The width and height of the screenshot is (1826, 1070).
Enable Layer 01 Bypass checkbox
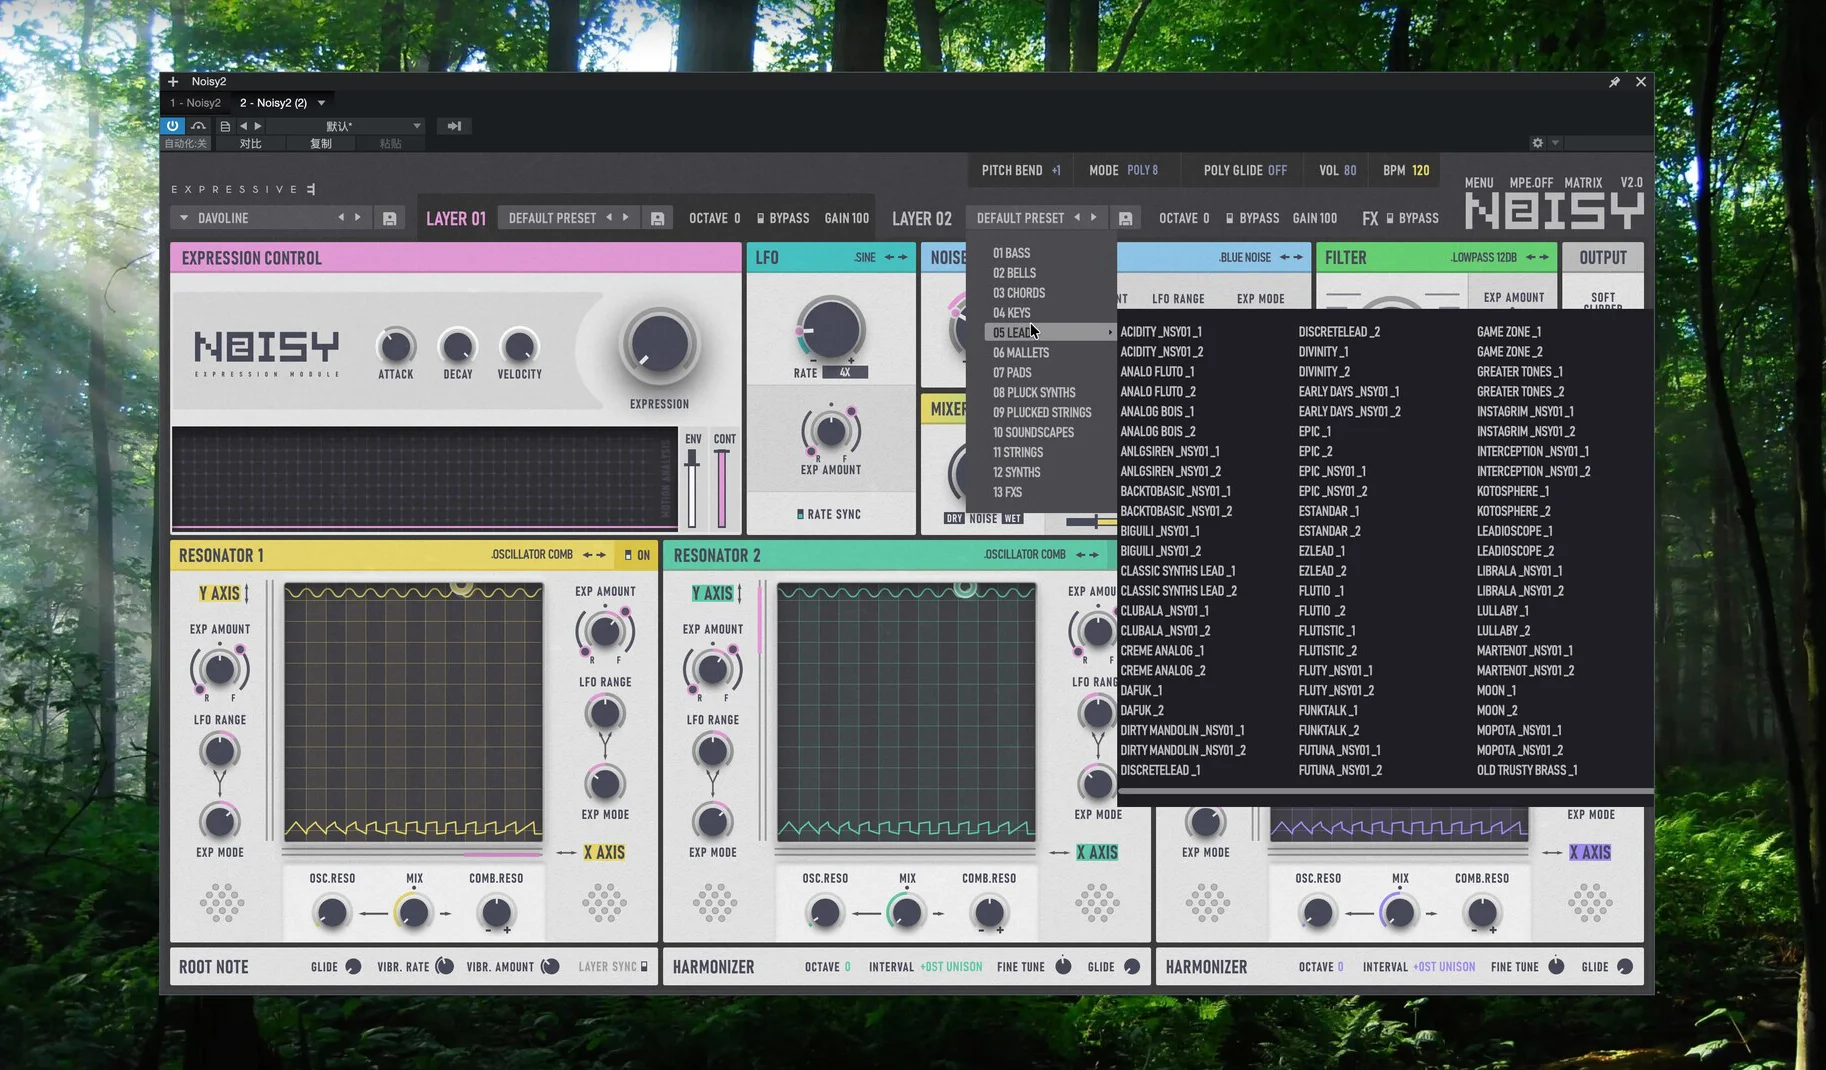pos(761,218)
